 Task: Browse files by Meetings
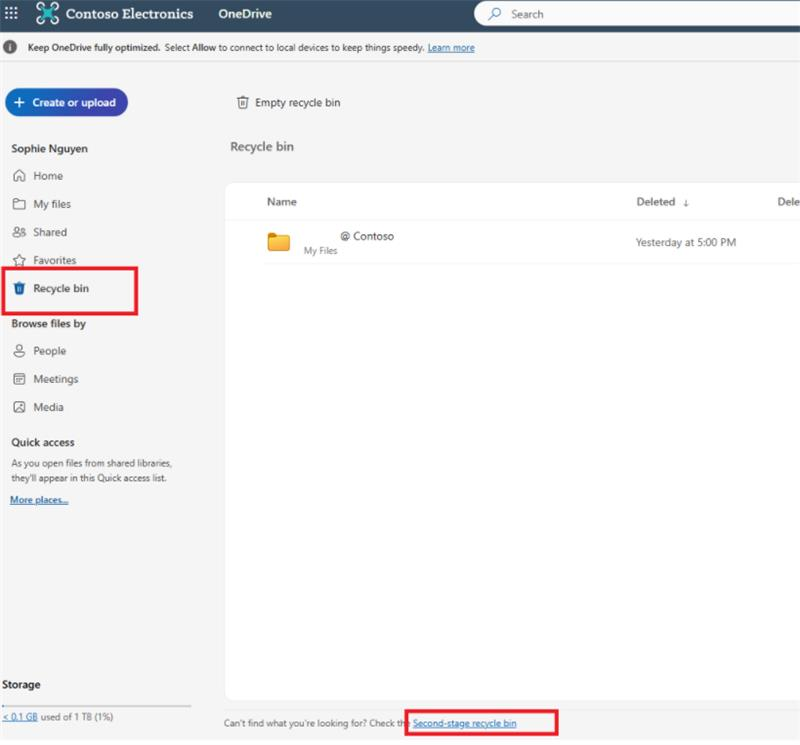(x=56, y=379)
